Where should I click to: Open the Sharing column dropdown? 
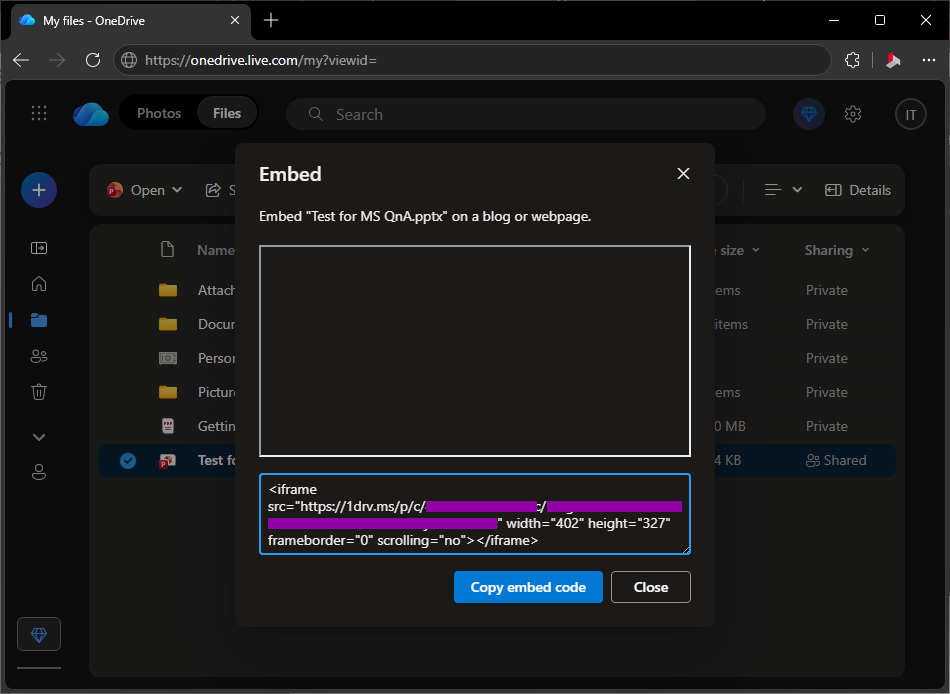coord(837,250)
